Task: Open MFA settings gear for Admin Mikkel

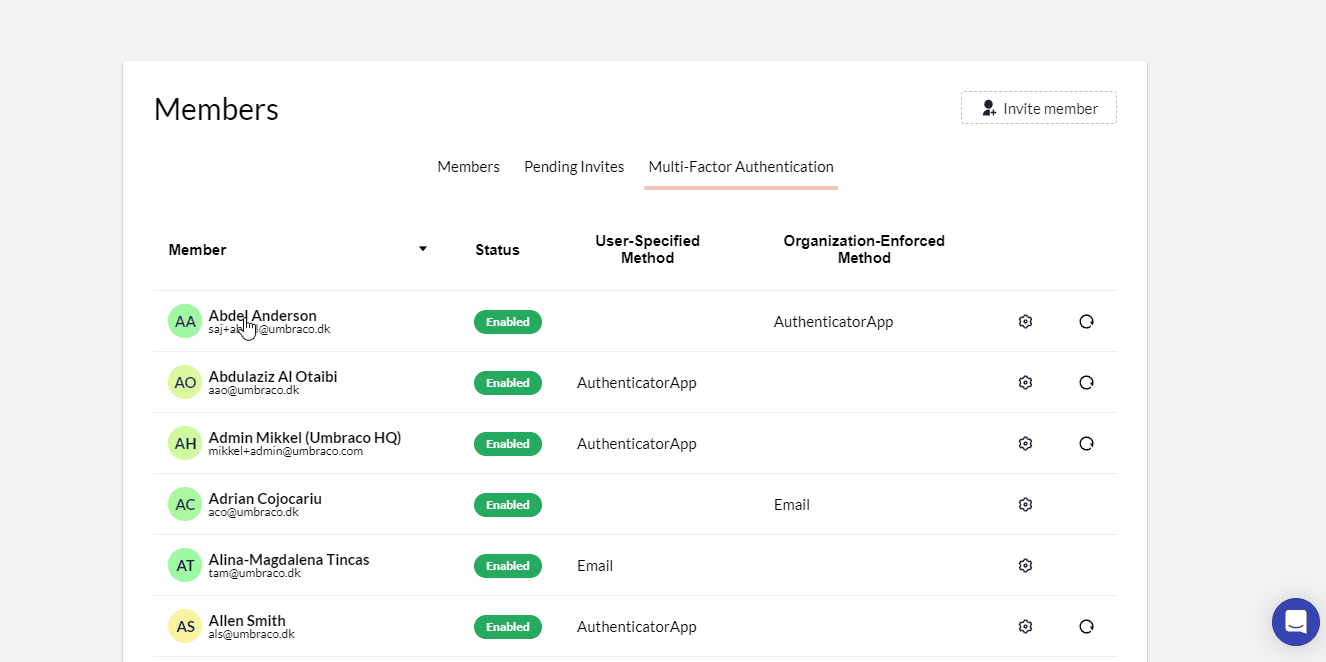Action: tap(1025, 443)
